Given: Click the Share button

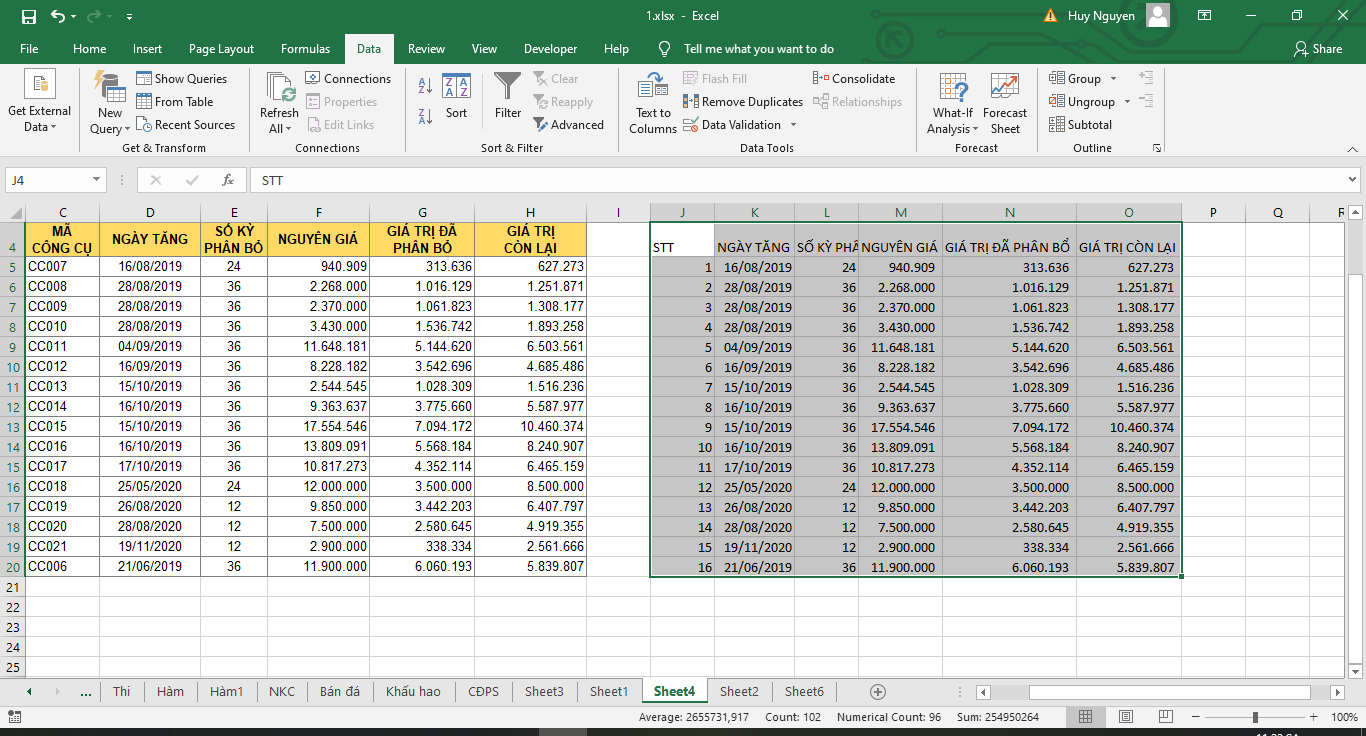Looking at the screenshot, I should coord(1317,49).
